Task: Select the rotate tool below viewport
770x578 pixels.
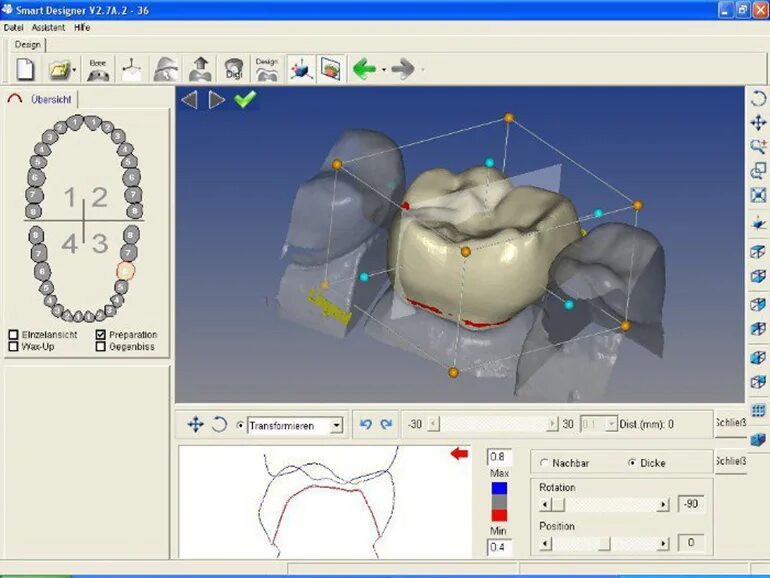Action: pyautogui.click(x=219, y=424)
